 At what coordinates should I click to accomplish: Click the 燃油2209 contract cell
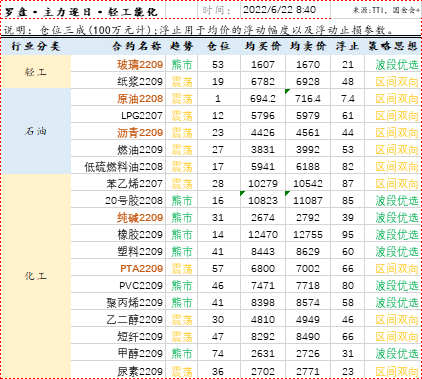pyautogui.click(x=118, y=149)
